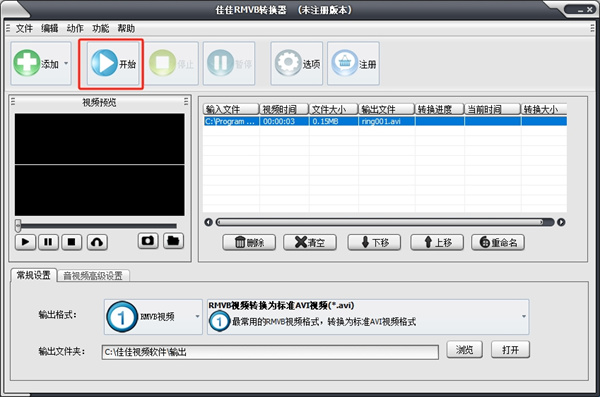Move file down with 下移 button
Screen dimensions: 600x397
[374, 242]
